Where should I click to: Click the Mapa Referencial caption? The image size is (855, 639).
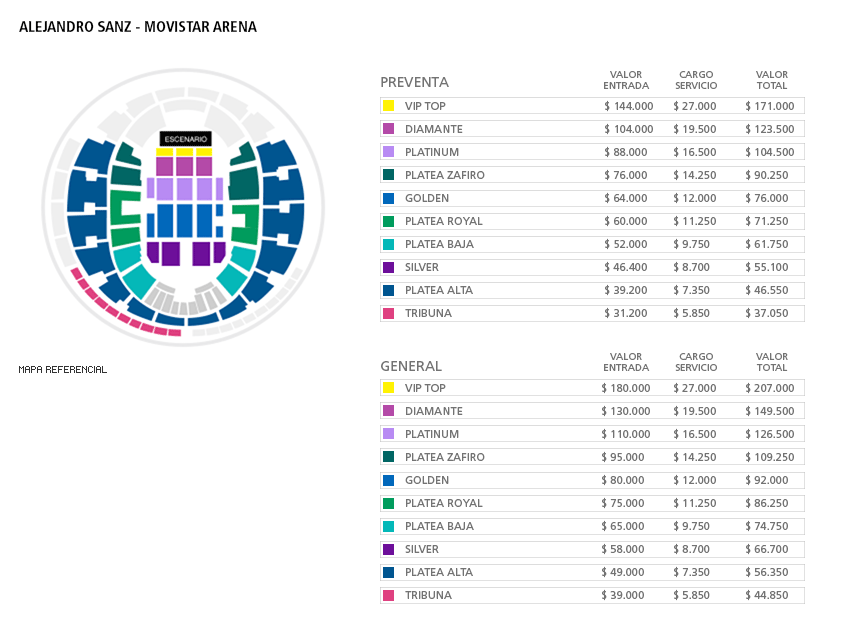[63, 370]
